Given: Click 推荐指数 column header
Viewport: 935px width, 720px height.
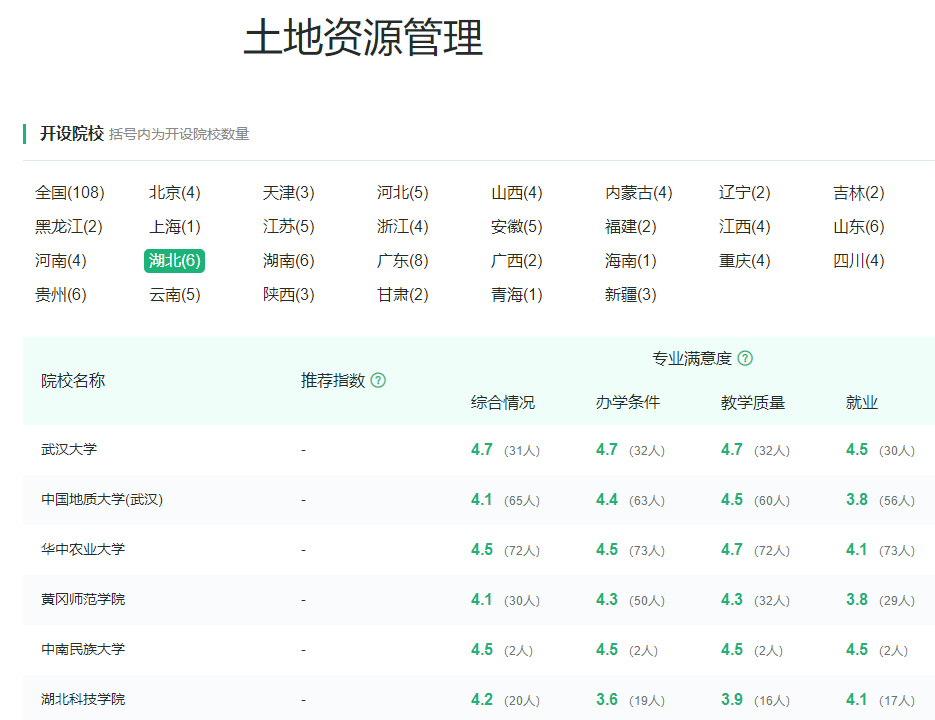Looking at the screenshot, I should pyautogui.click(x=333, y=381).
